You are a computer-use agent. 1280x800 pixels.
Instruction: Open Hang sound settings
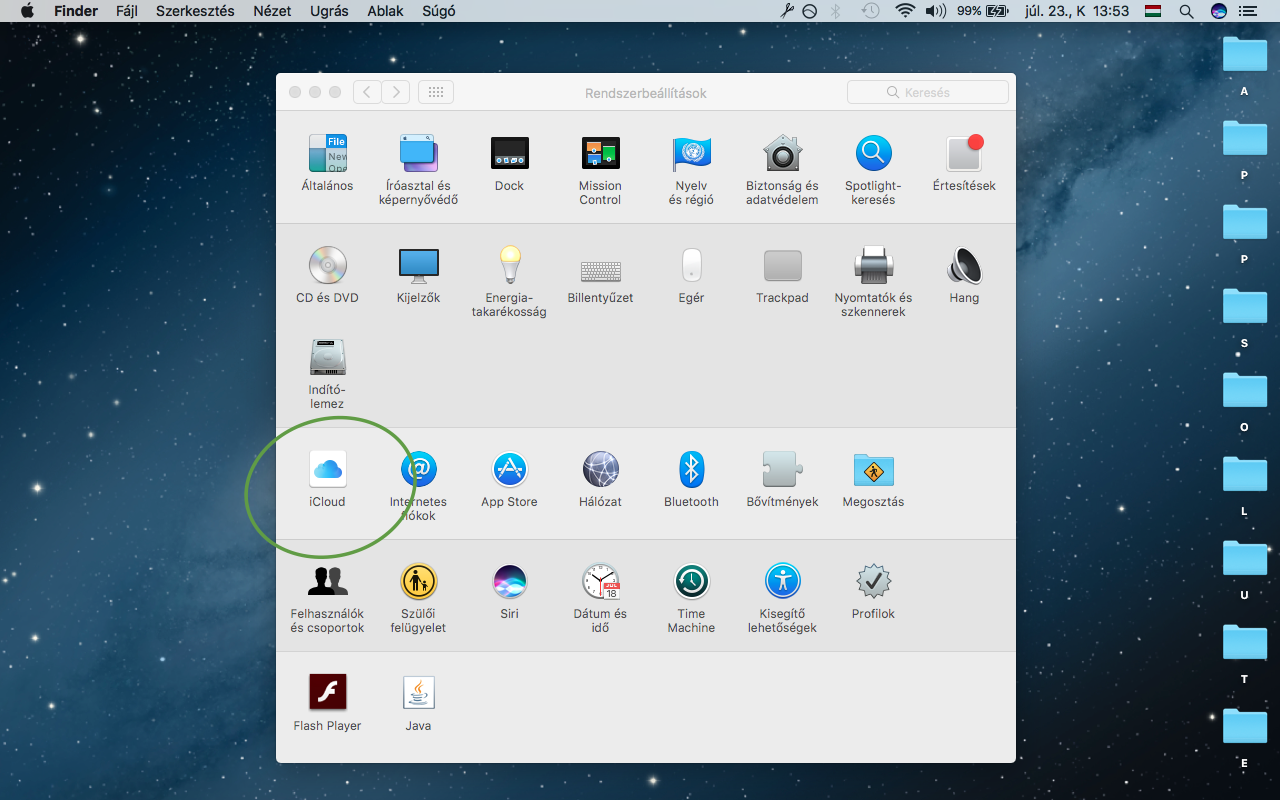tap(964, 275)
